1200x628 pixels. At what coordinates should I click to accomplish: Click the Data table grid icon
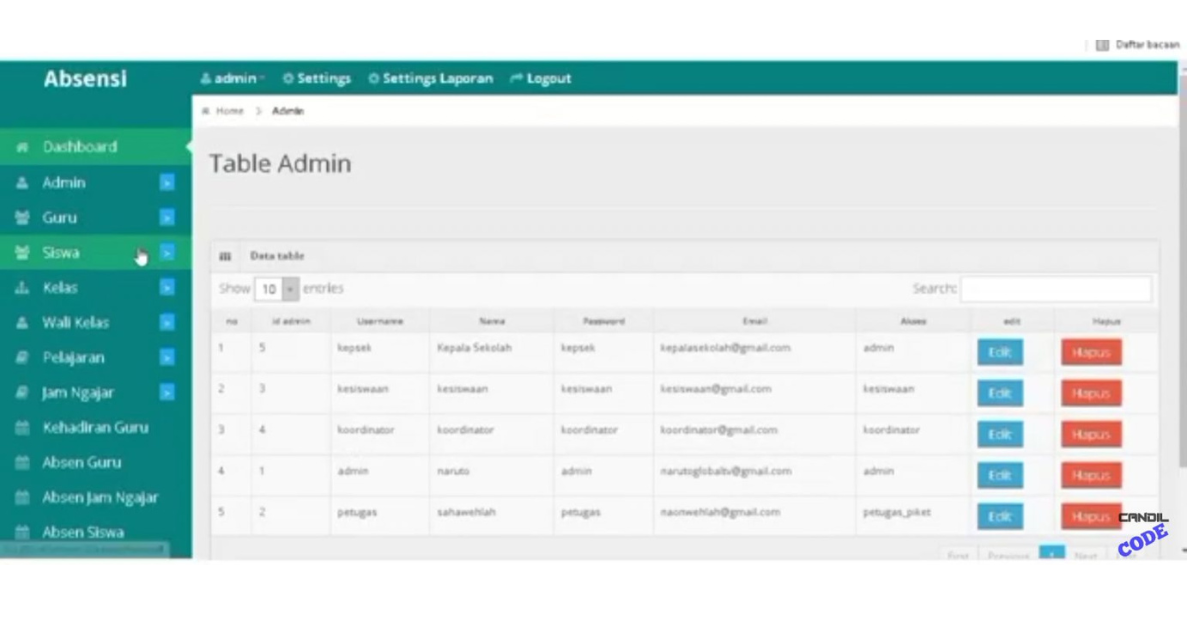[225, 257]
